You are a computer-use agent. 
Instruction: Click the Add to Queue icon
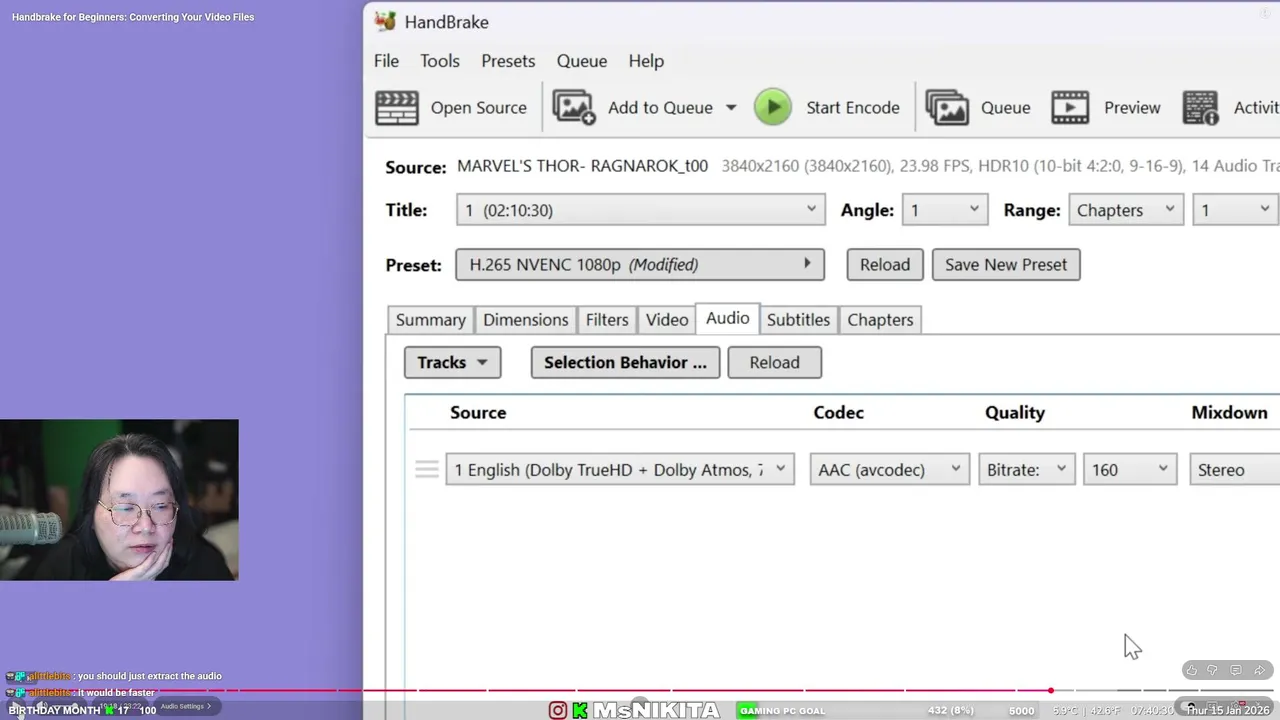(x=574, y=108)
